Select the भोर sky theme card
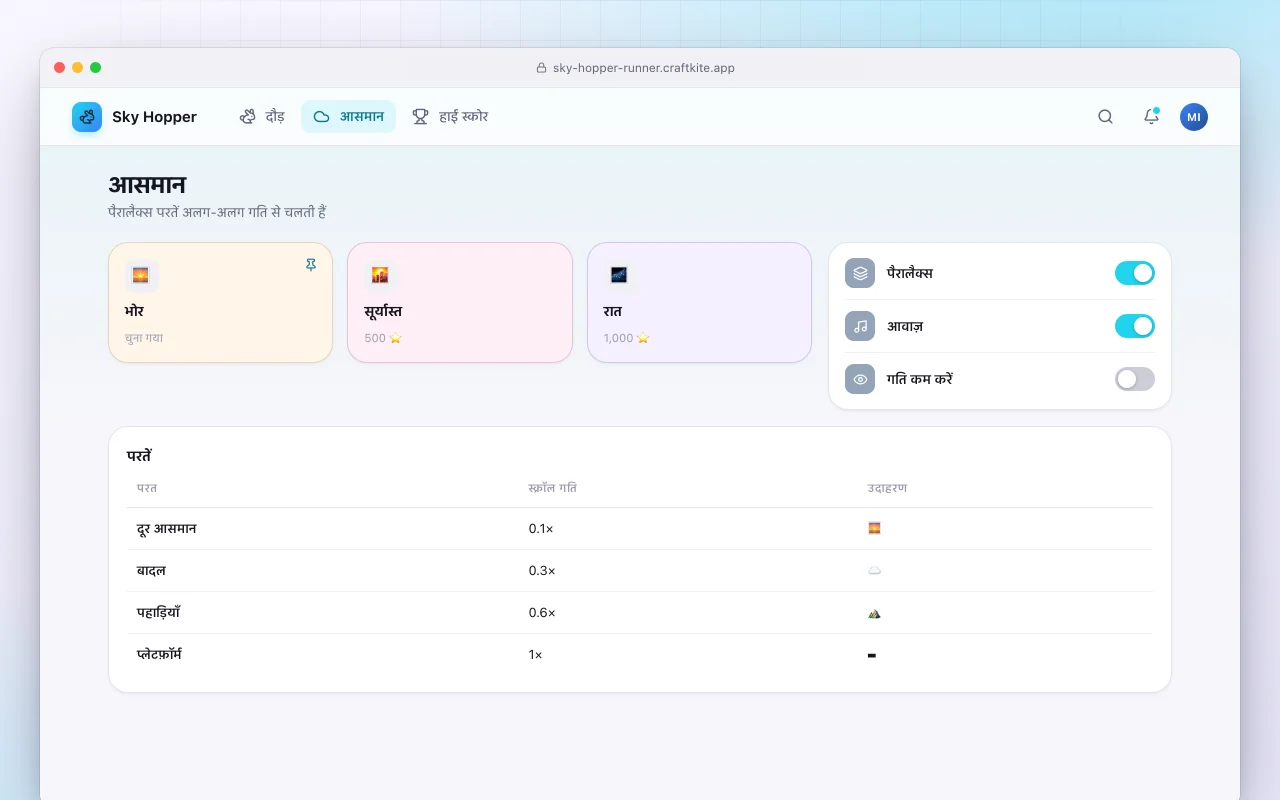This screenshot has height=800, width=1280. (220, 302)
